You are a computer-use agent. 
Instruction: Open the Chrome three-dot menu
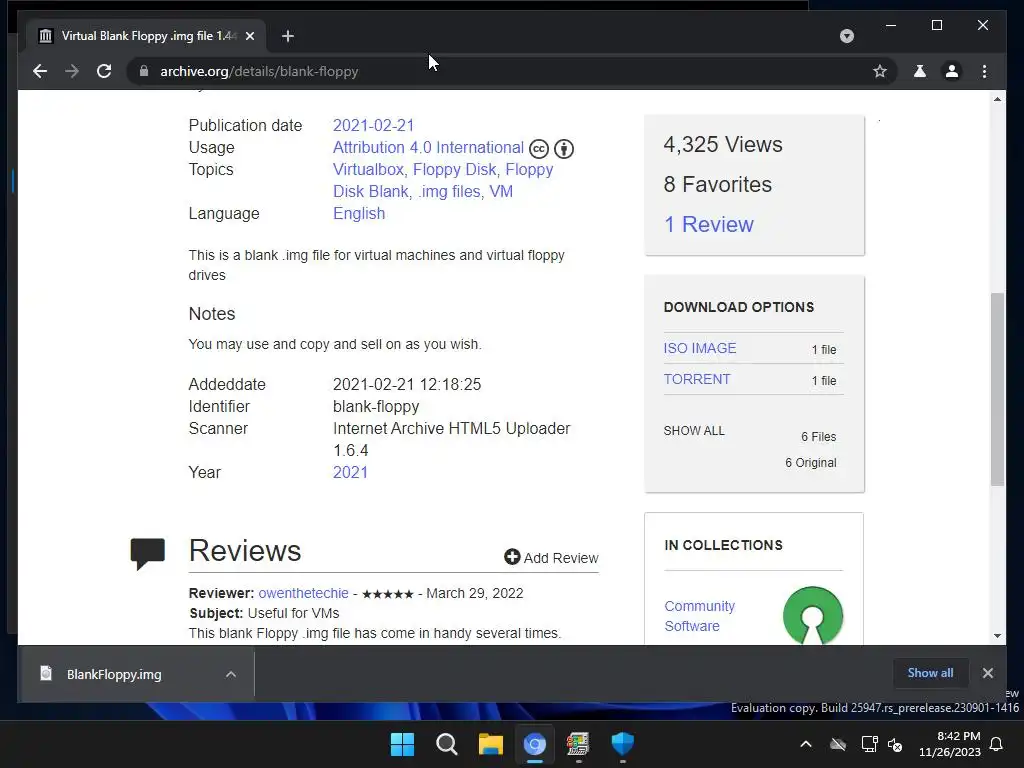[985, 71]
